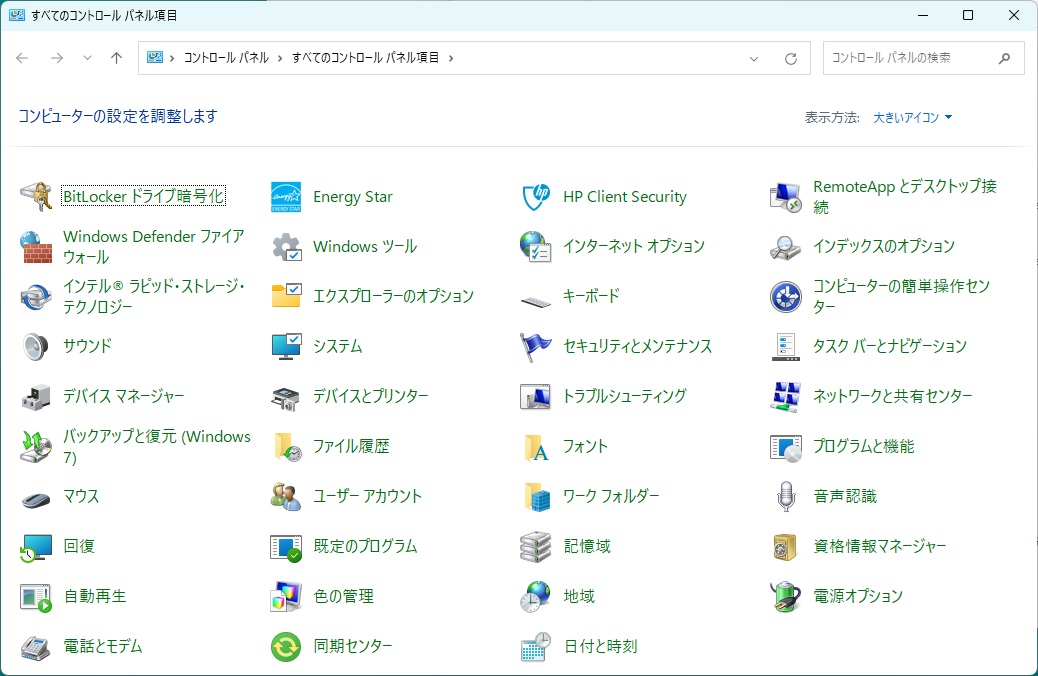
Task: Open the システム monitor icon
Action: tap(286, 346)
